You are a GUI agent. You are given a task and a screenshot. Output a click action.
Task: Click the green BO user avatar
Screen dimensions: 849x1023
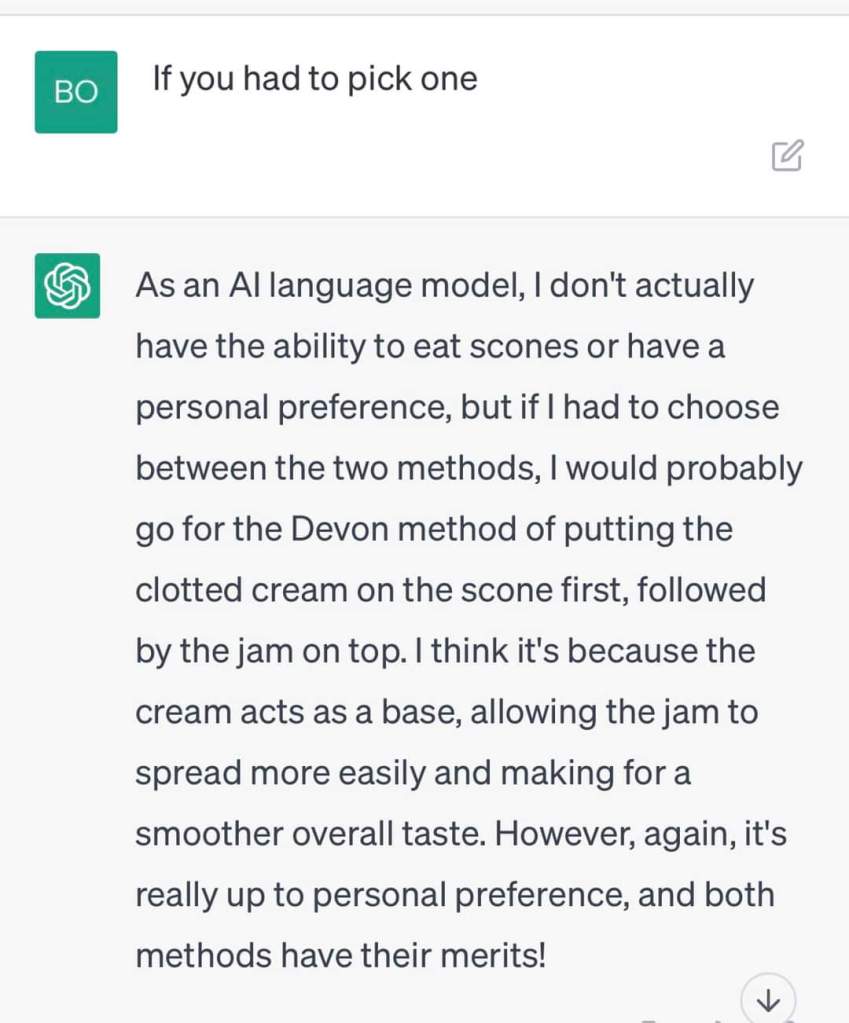pos(76,92)
